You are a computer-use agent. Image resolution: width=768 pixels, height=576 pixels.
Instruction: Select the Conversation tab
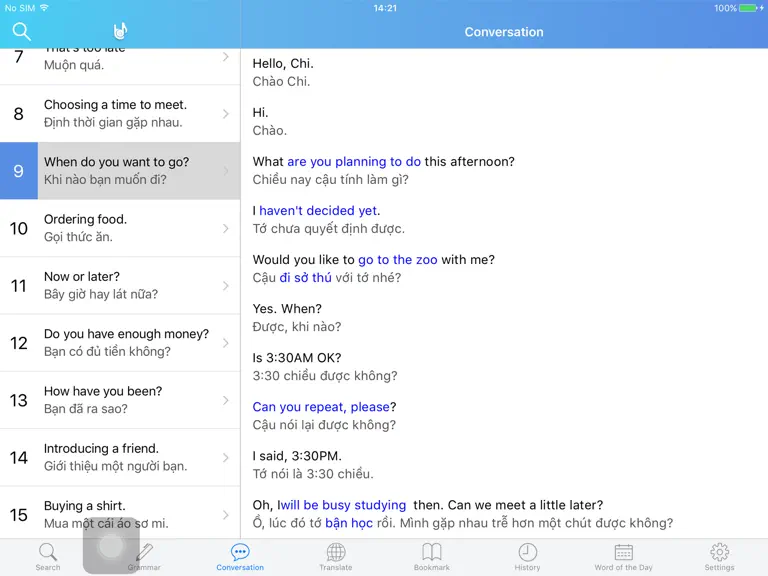pyautogui.click(x=240, y=557)
